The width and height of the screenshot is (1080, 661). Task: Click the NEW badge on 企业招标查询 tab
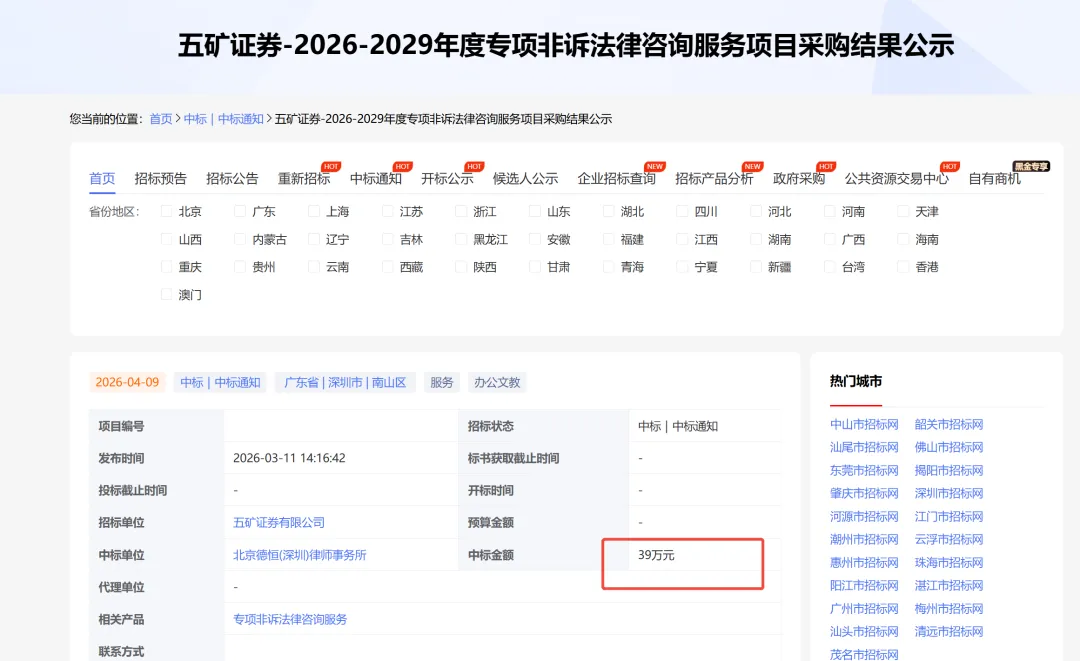(x=653, y=164)
